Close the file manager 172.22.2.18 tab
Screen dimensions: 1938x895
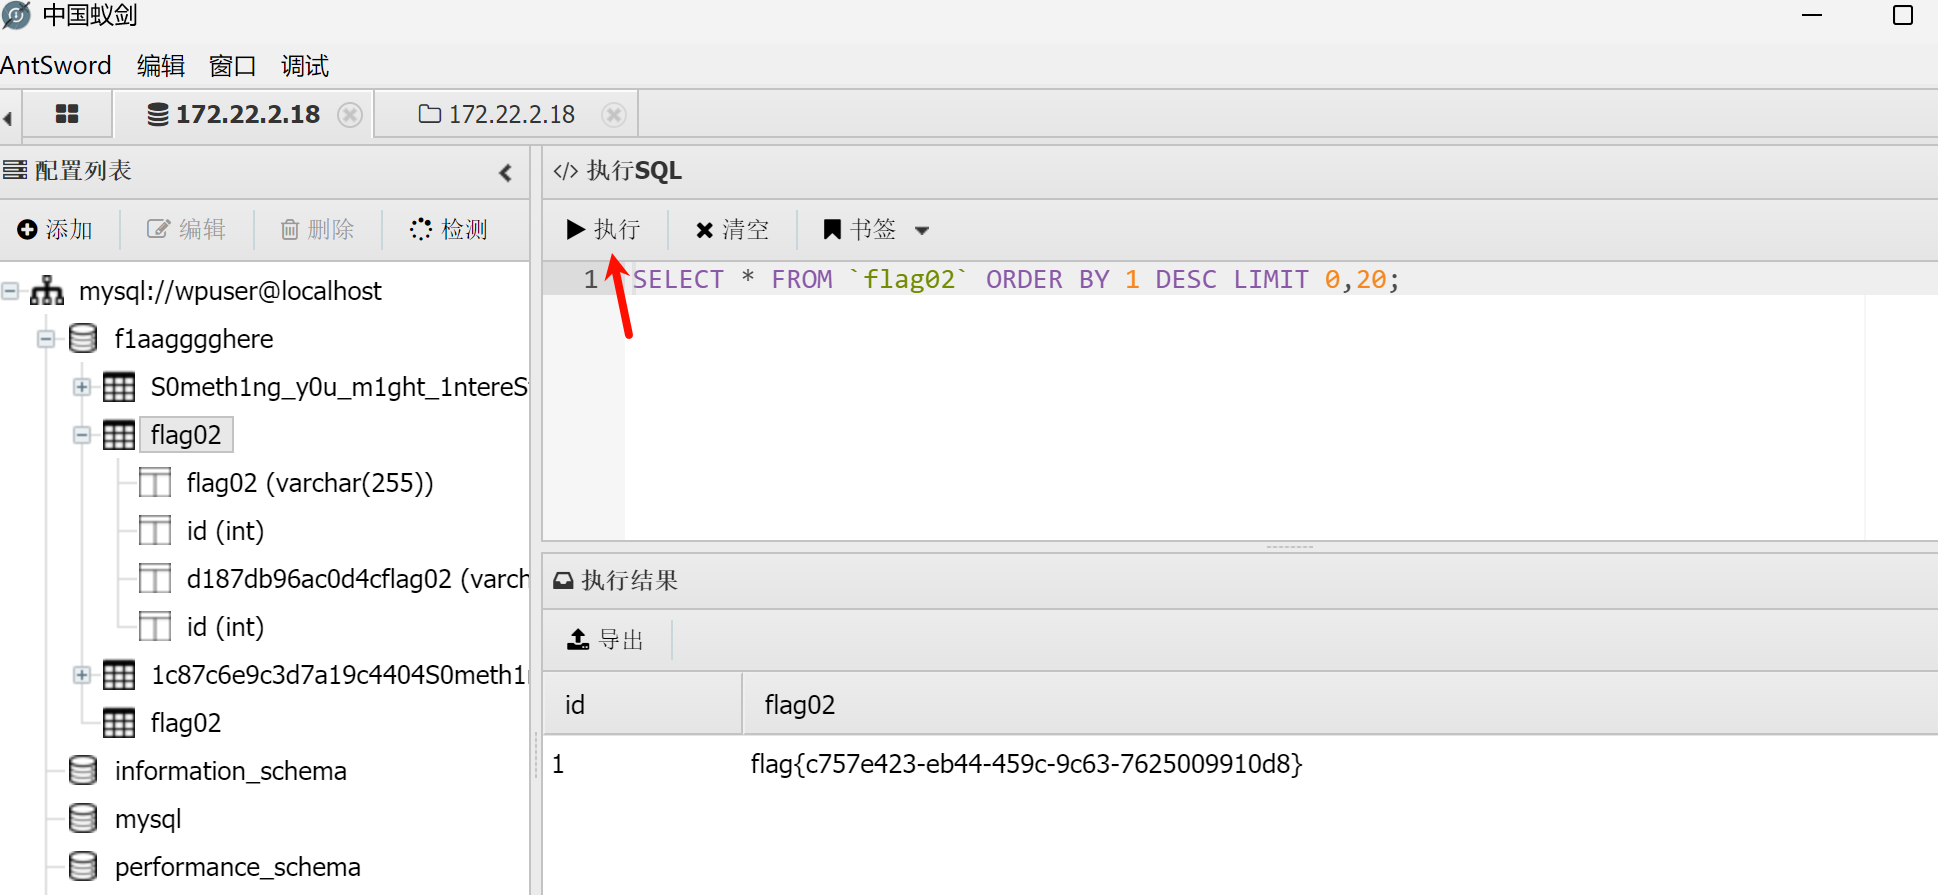pos(614,115)
